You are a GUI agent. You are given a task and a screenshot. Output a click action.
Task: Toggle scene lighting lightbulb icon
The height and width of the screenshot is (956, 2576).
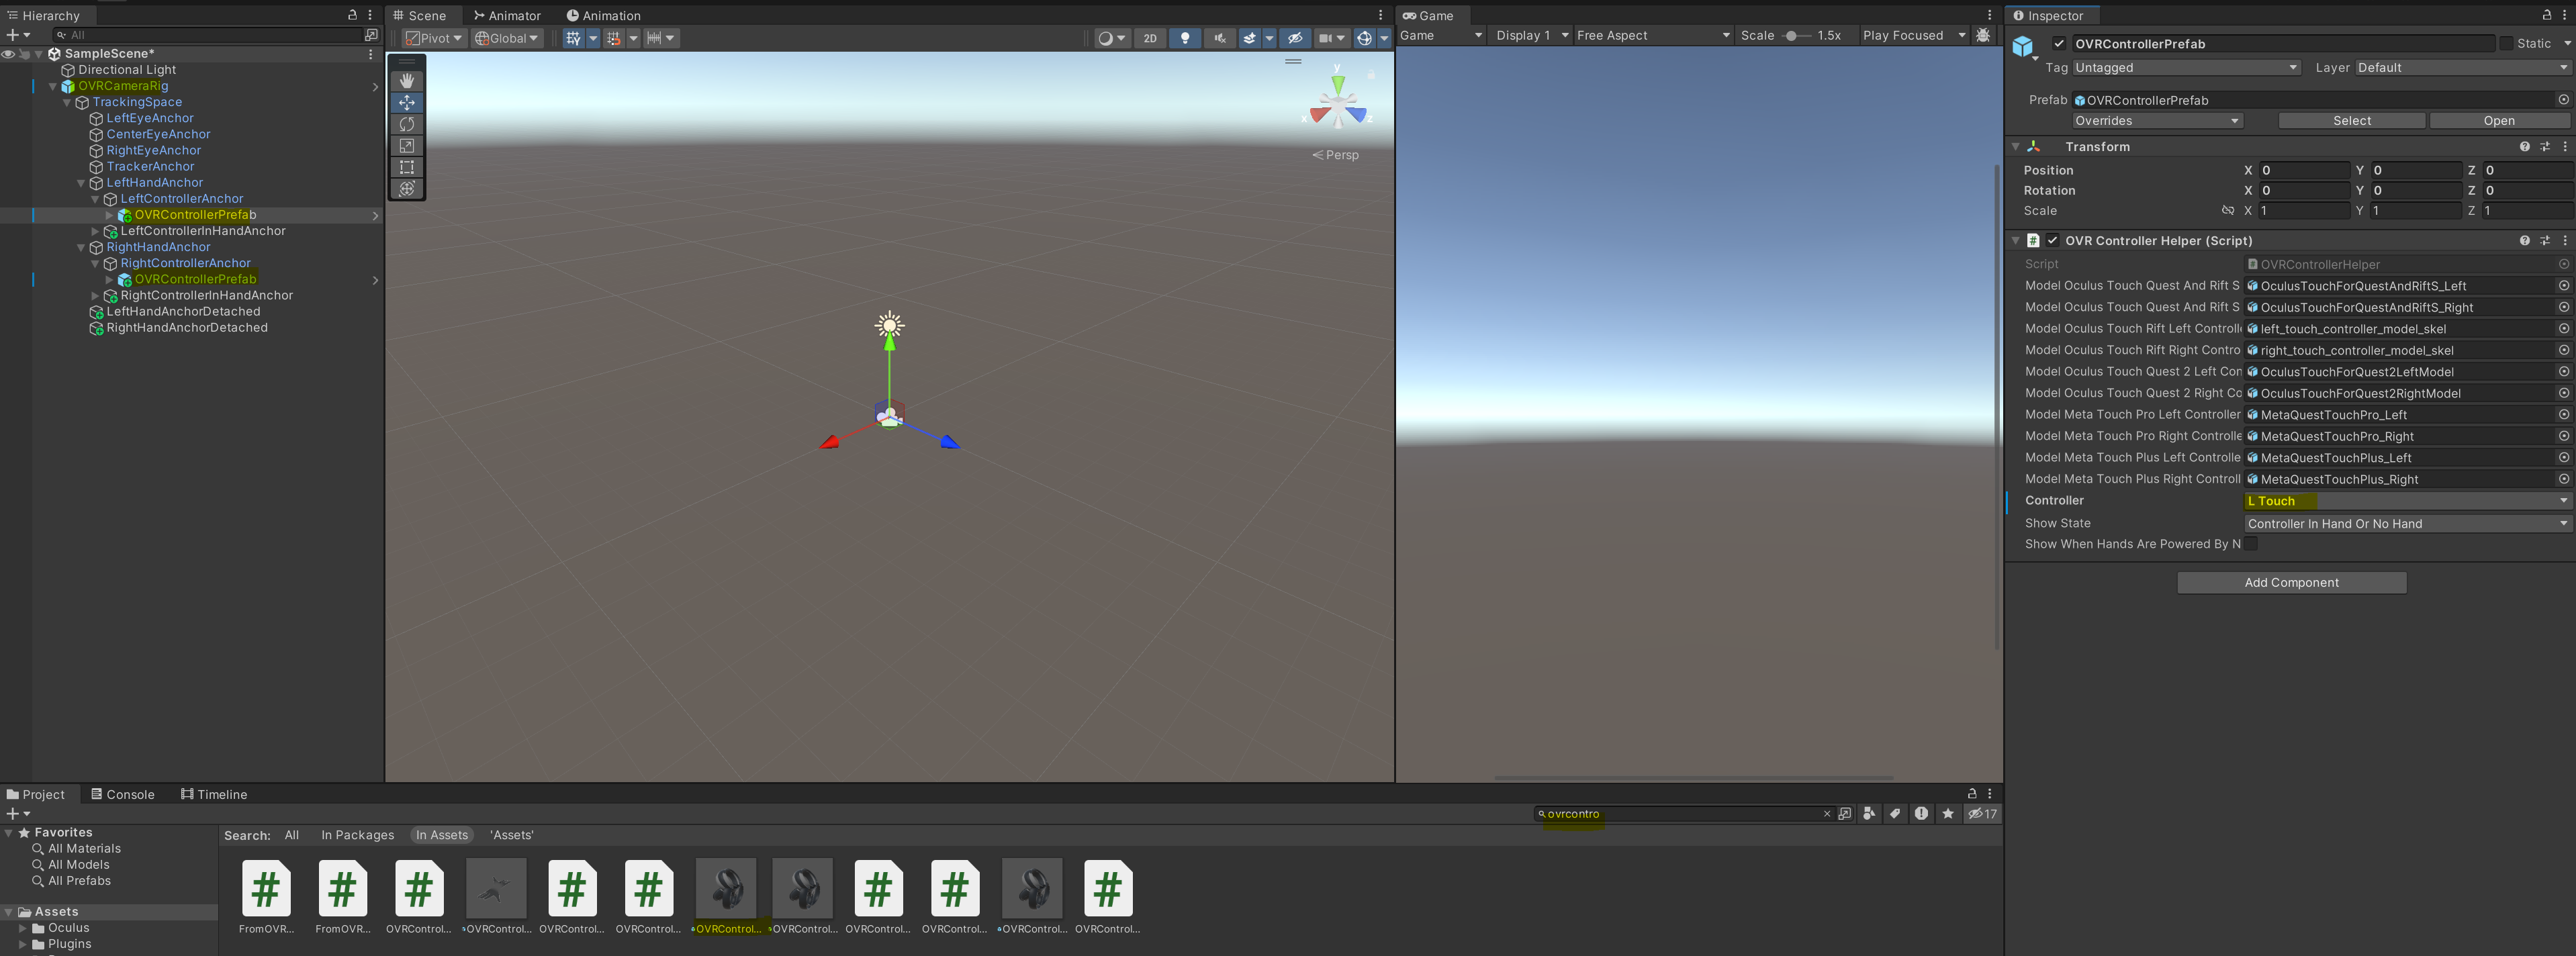pos(1185,38)
